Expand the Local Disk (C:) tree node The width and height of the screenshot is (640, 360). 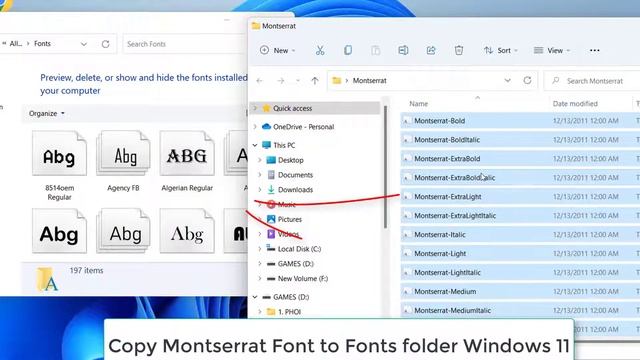click(260, 249)
